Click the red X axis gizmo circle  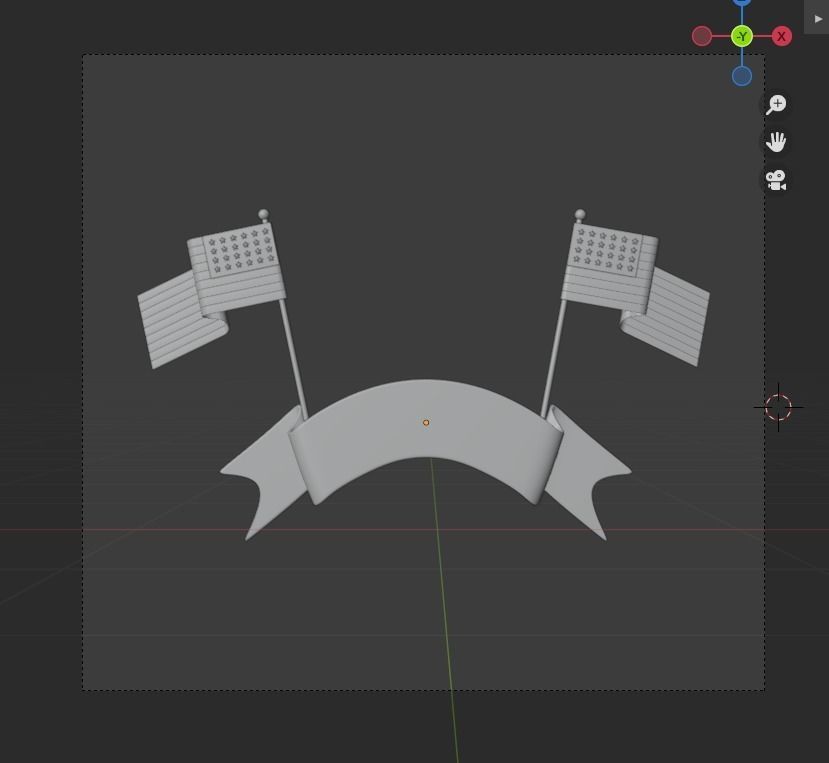tap(781, 36)
